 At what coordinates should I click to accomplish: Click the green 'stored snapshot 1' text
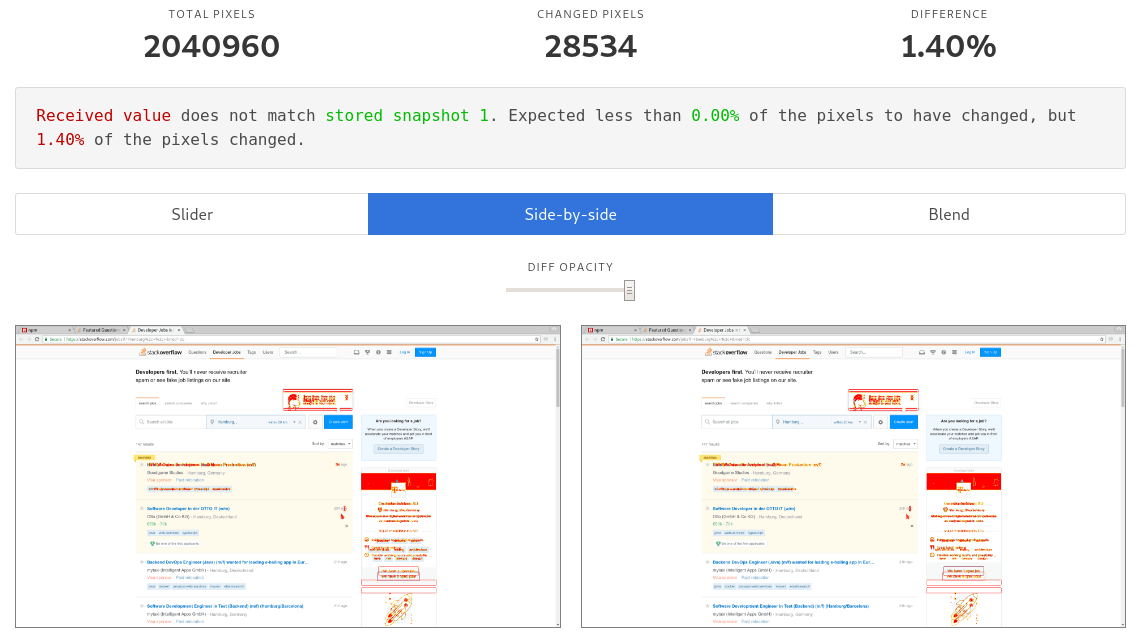point(407,115)
